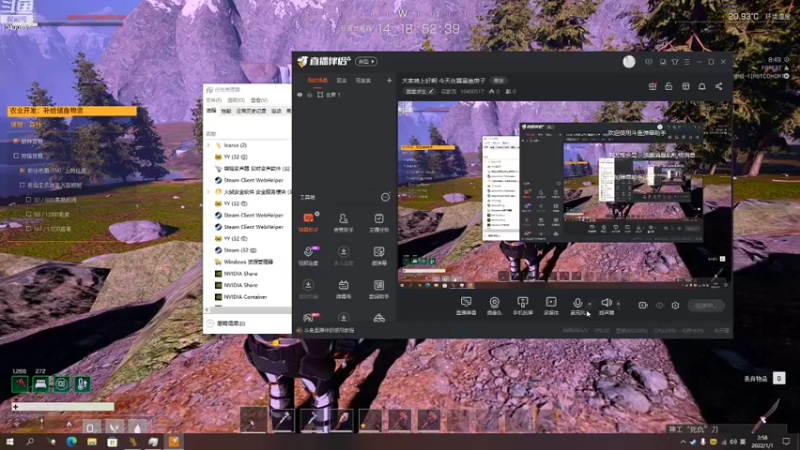Click the speaker icon in streaming bar
This screenshot has height=450, width=800.
coord(606,303)
